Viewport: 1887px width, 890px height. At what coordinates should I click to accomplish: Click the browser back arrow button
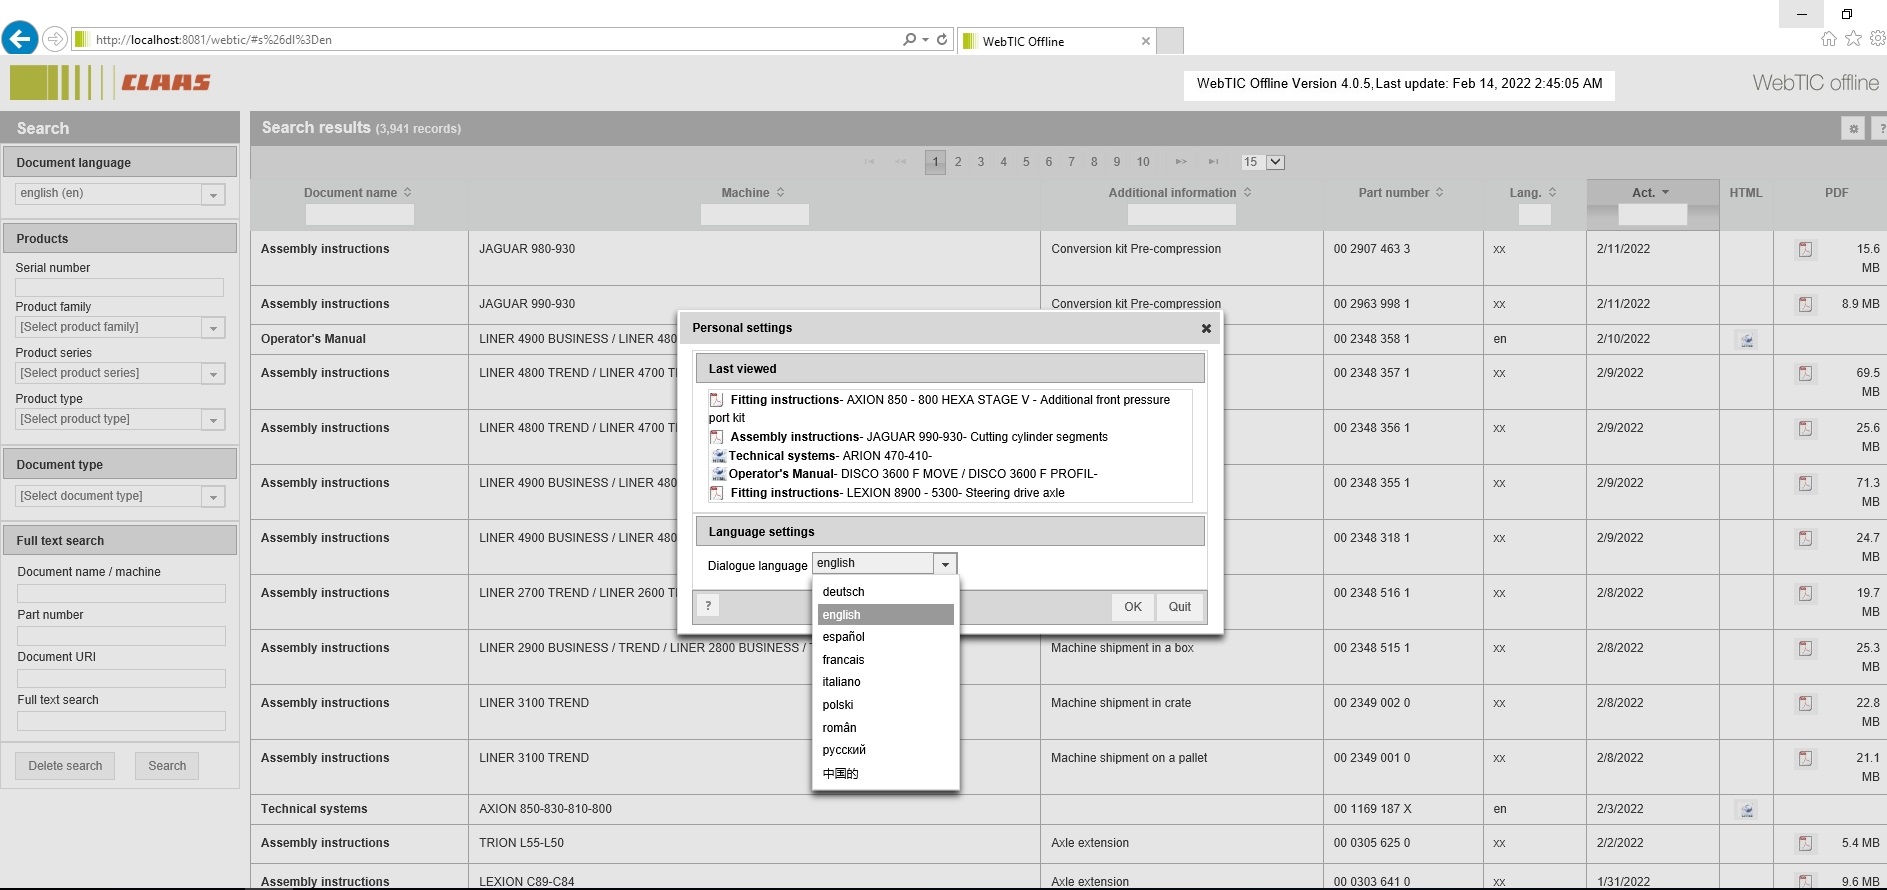(x=20, y=39)
